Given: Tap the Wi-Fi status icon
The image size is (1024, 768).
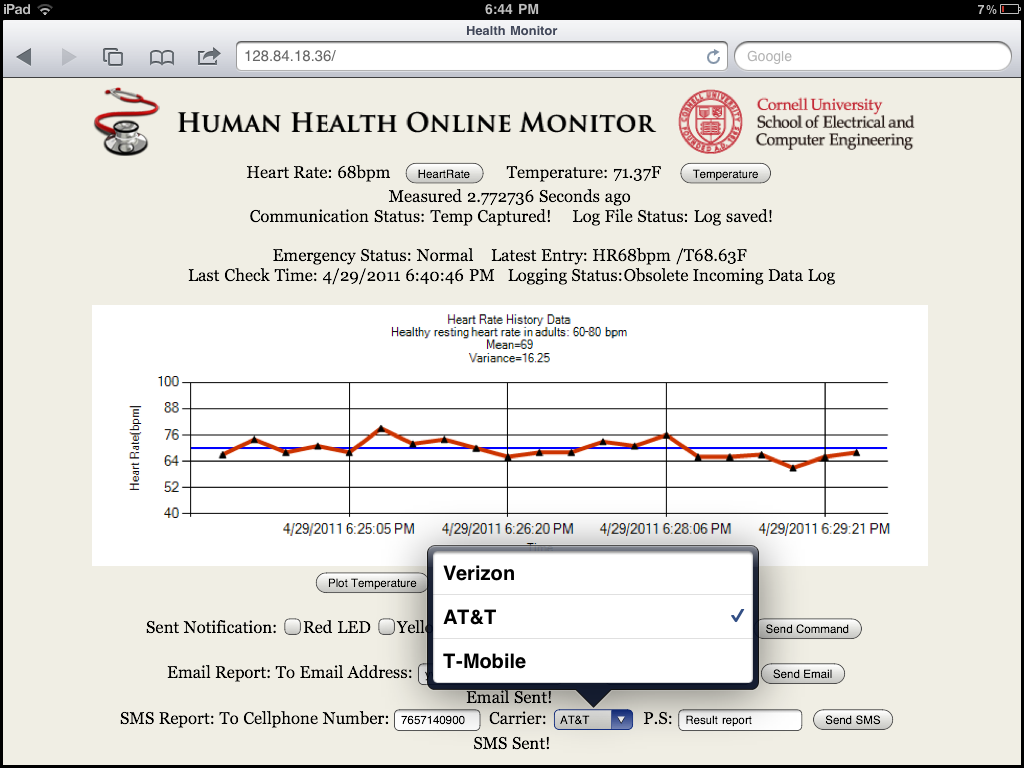Looking at the screenshot, I should coord(45,9).
